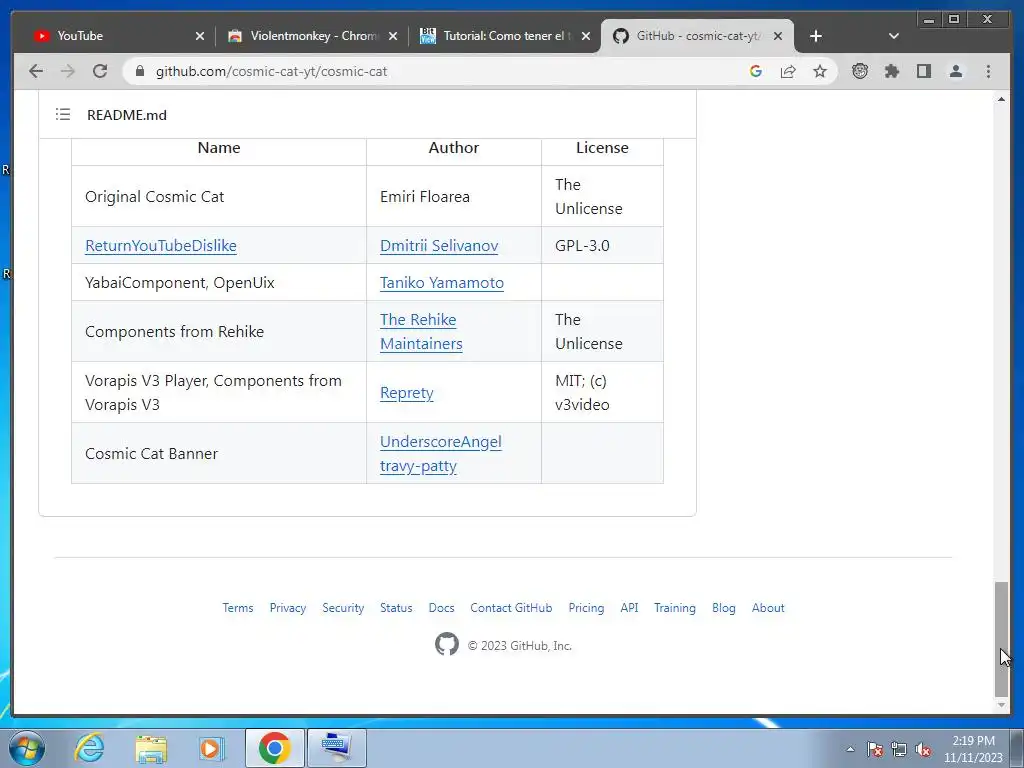The height and width of the screenshot is (768, 1024).
Task: View site info via the padlock icon
Action: pyautogui.click(x=140, y=71)
